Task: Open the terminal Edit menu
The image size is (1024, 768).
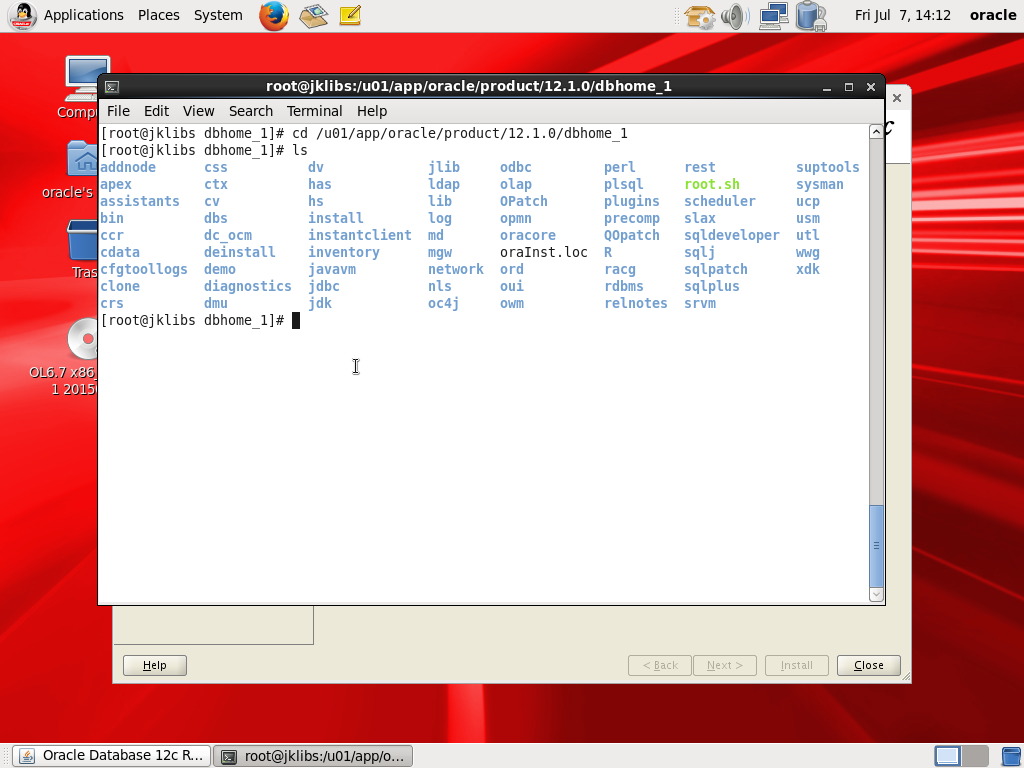Action: tap(156, 111)
